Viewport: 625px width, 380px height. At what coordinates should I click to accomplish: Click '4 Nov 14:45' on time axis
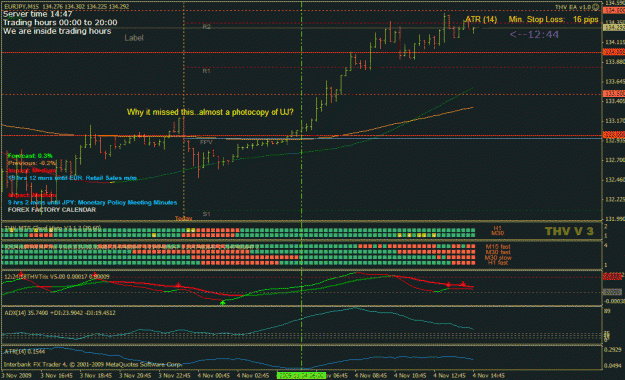[x=489, y=376]
